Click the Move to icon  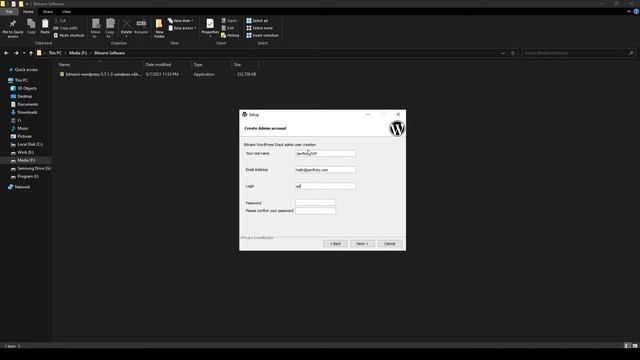pos(96,28)
